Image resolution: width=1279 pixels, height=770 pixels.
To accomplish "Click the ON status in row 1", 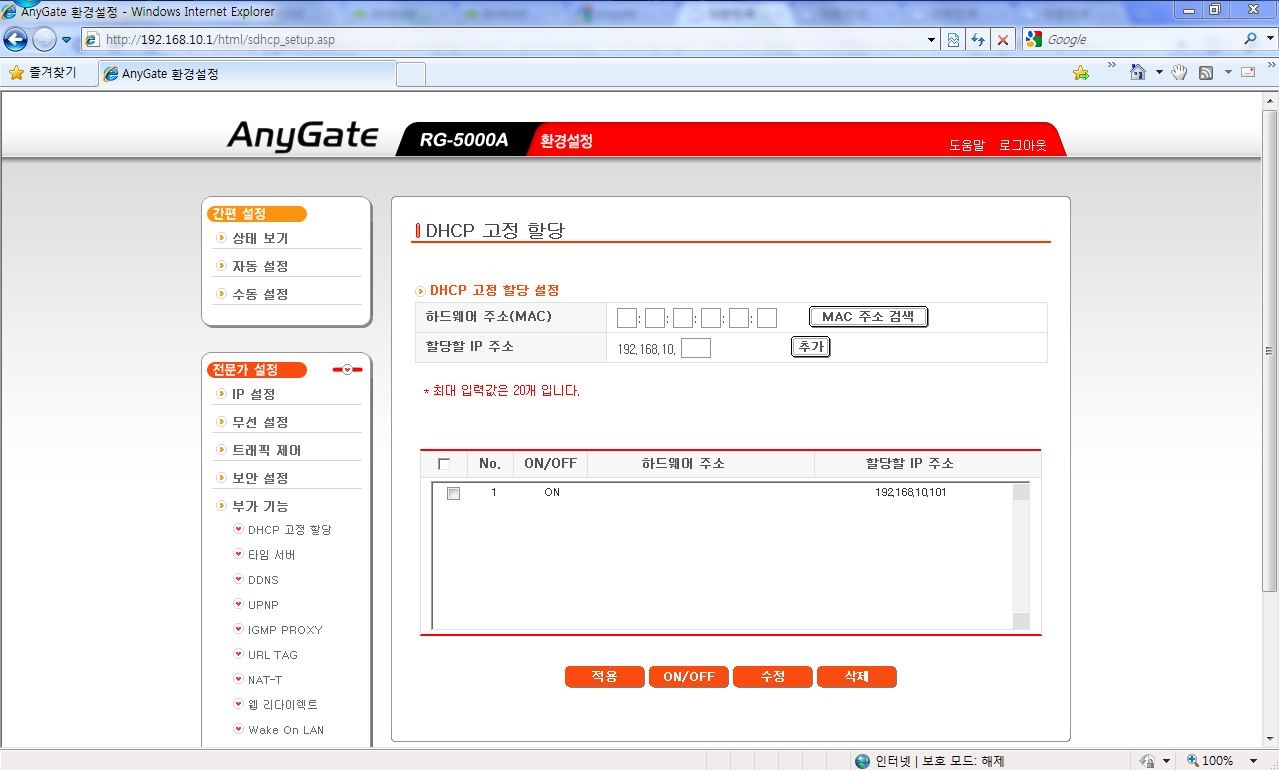I will click(x=552, y=493).
